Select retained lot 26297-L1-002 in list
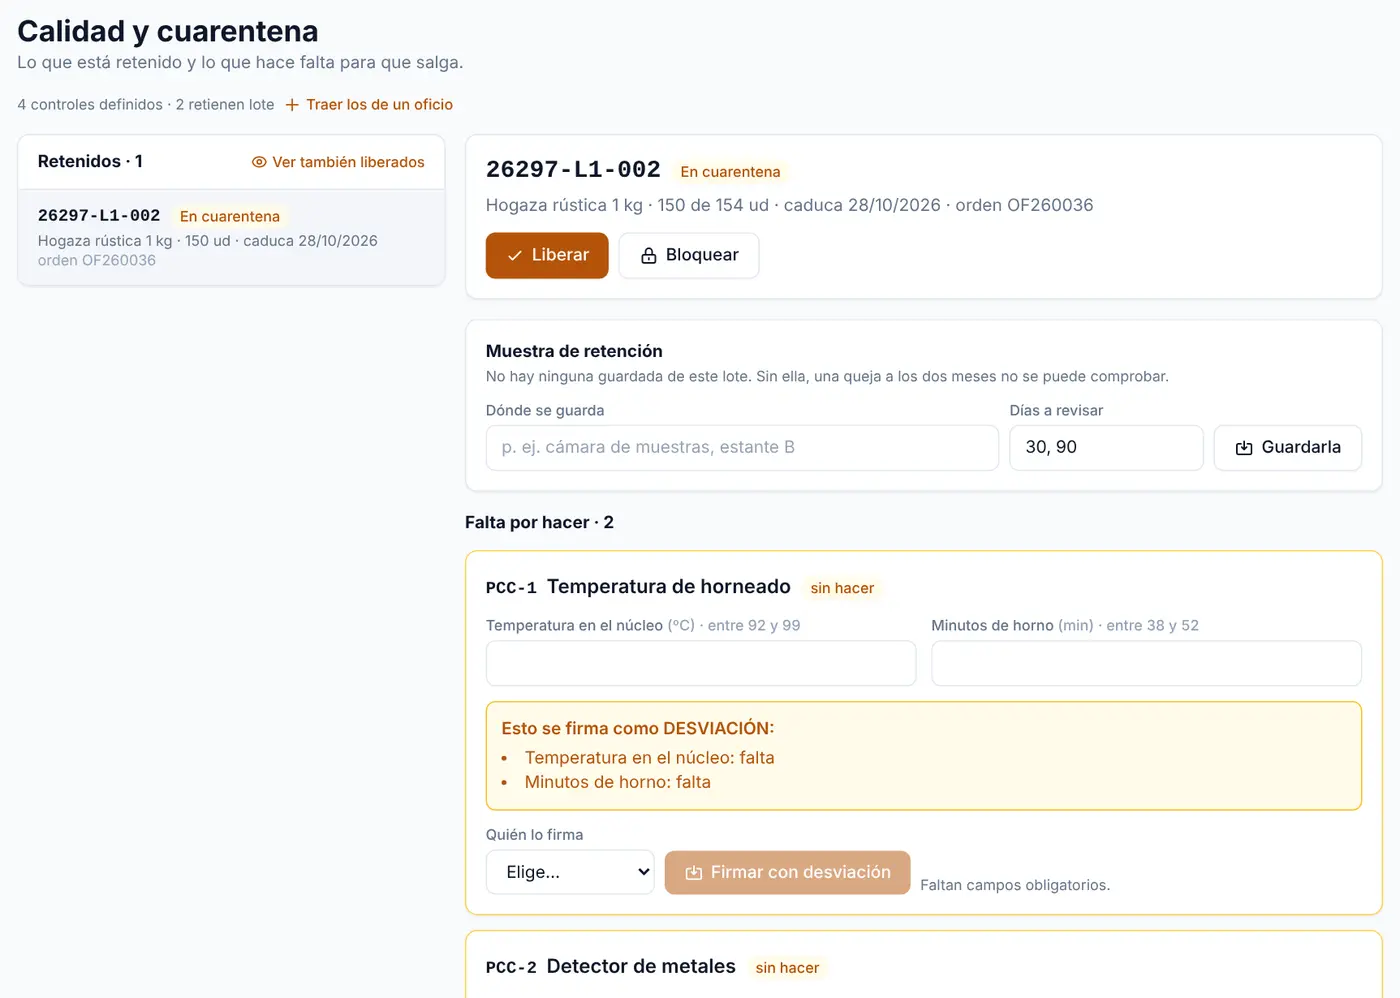1400x998 pixels. pyautogui.click(x=231, y=238)
